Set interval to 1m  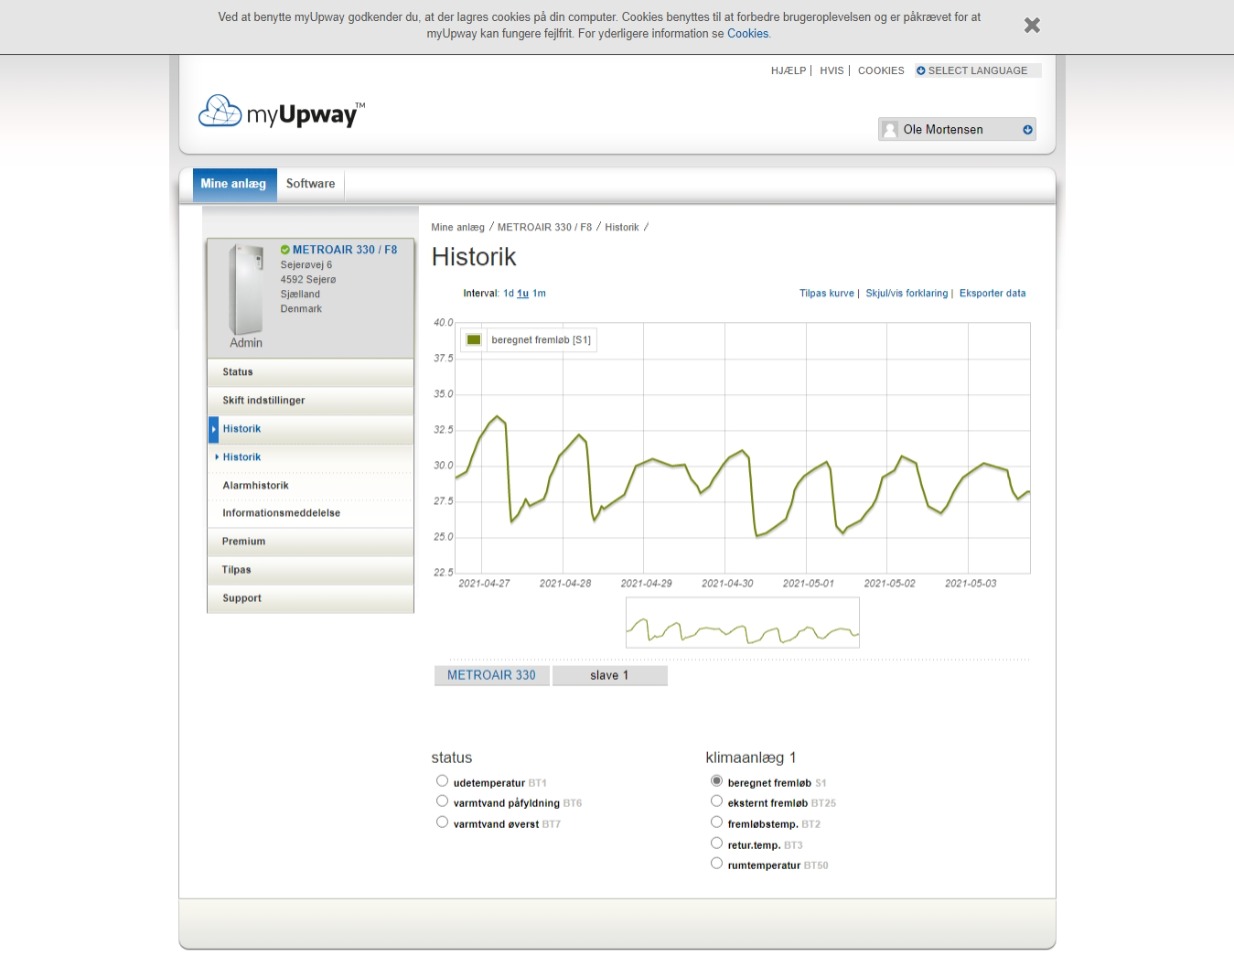[539, 294]
